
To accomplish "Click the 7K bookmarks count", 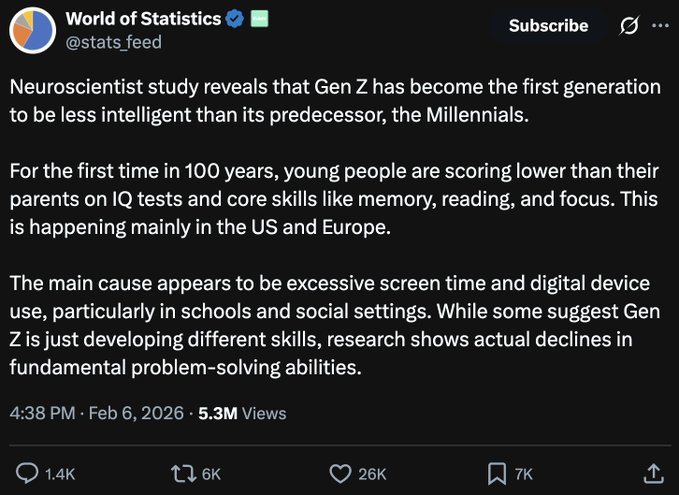I will pos(524,472).
